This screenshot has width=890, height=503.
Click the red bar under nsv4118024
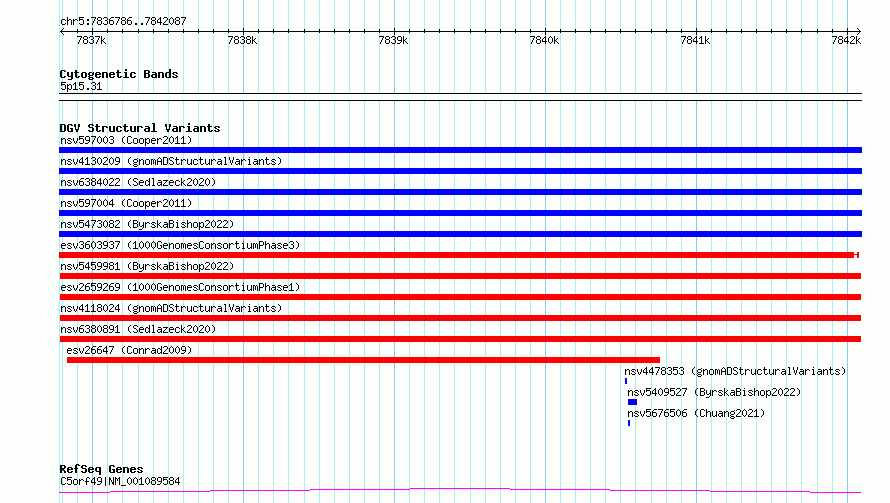pyautogui.click(x=460, y=318)
